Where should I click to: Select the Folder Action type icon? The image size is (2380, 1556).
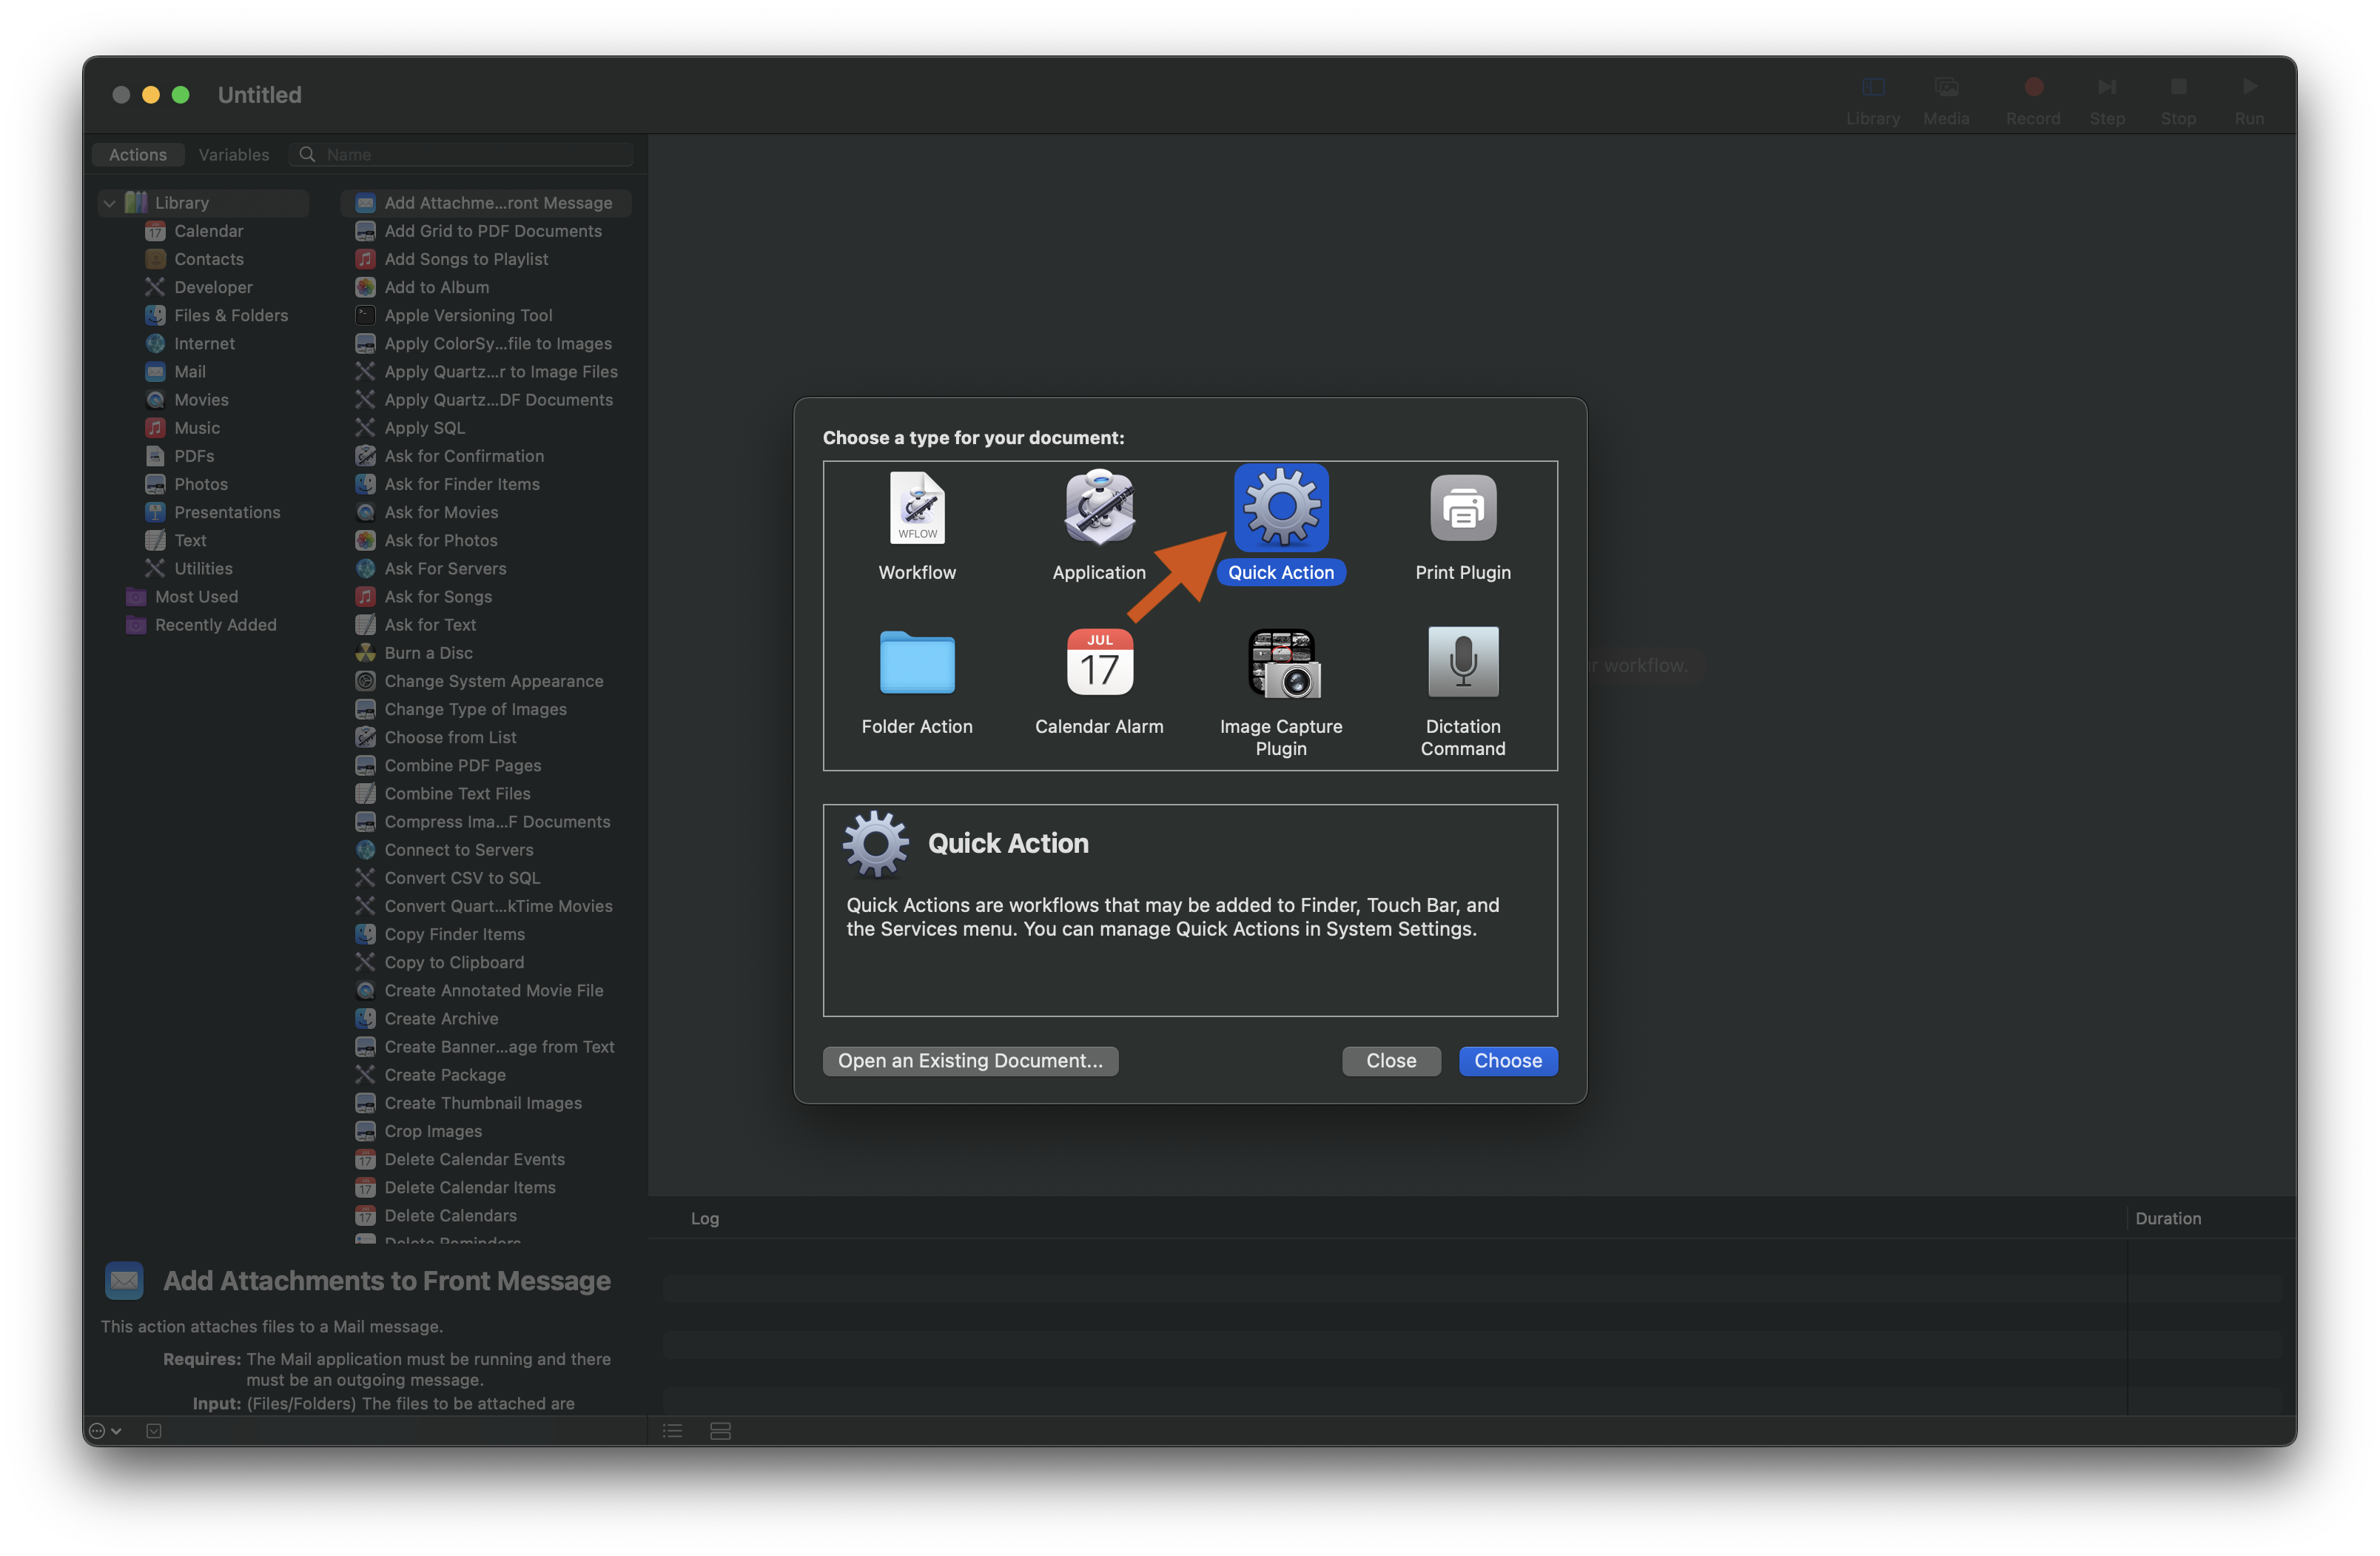[917, 662]
